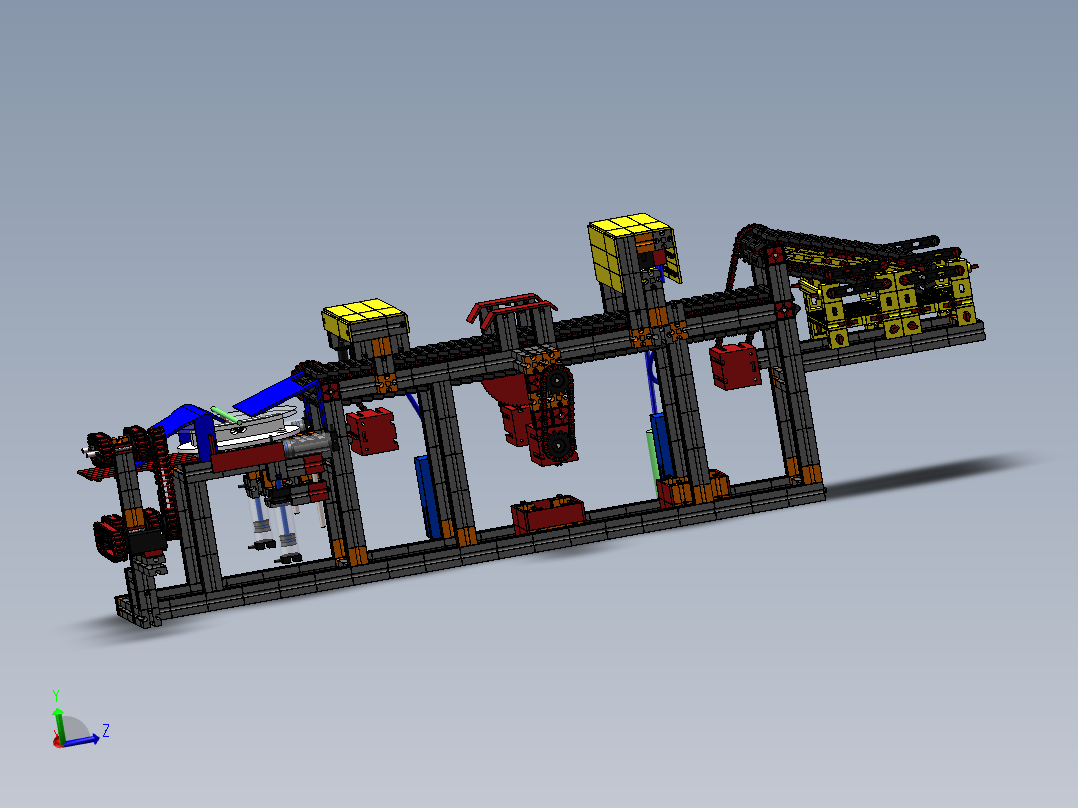Select the red arched guard above the conveyor
1078x808 pixels.
coord(512,311)
